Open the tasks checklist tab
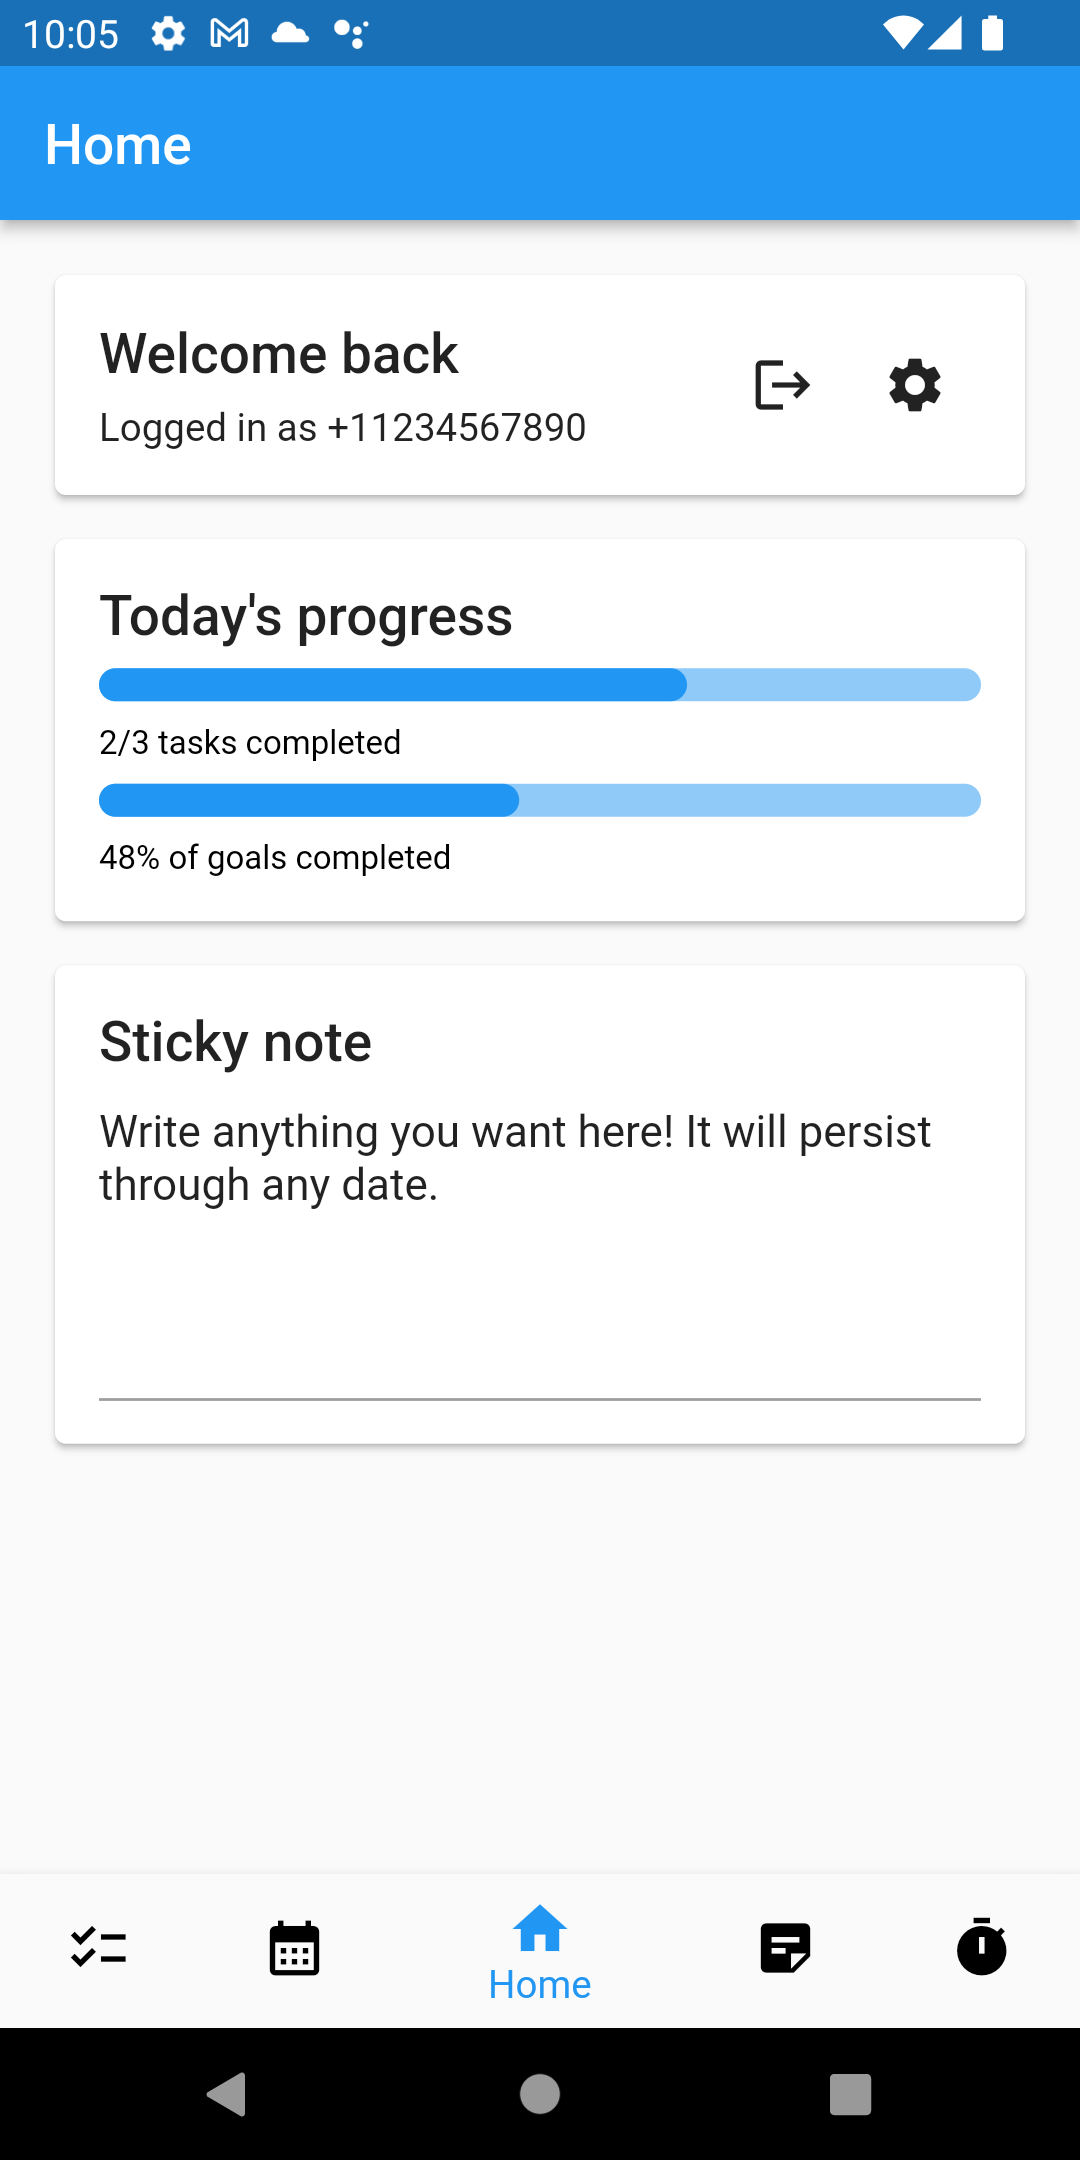This screenshot has height=2160, width=1080. pos(98,1948)
